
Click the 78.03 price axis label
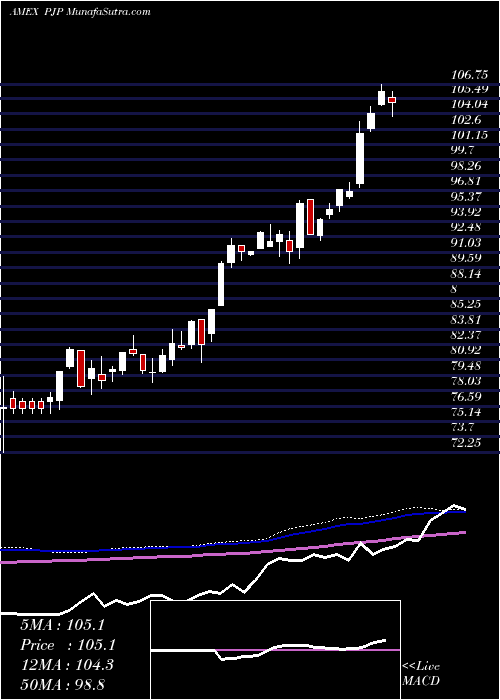[x=466, y=381]
